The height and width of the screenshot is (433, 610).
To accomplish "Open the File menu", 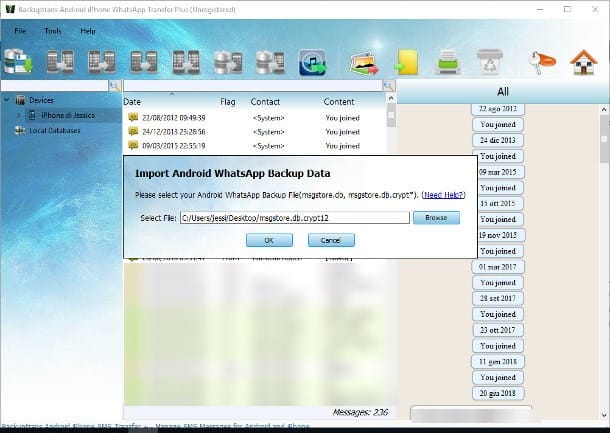I will (x=20, y=31).
